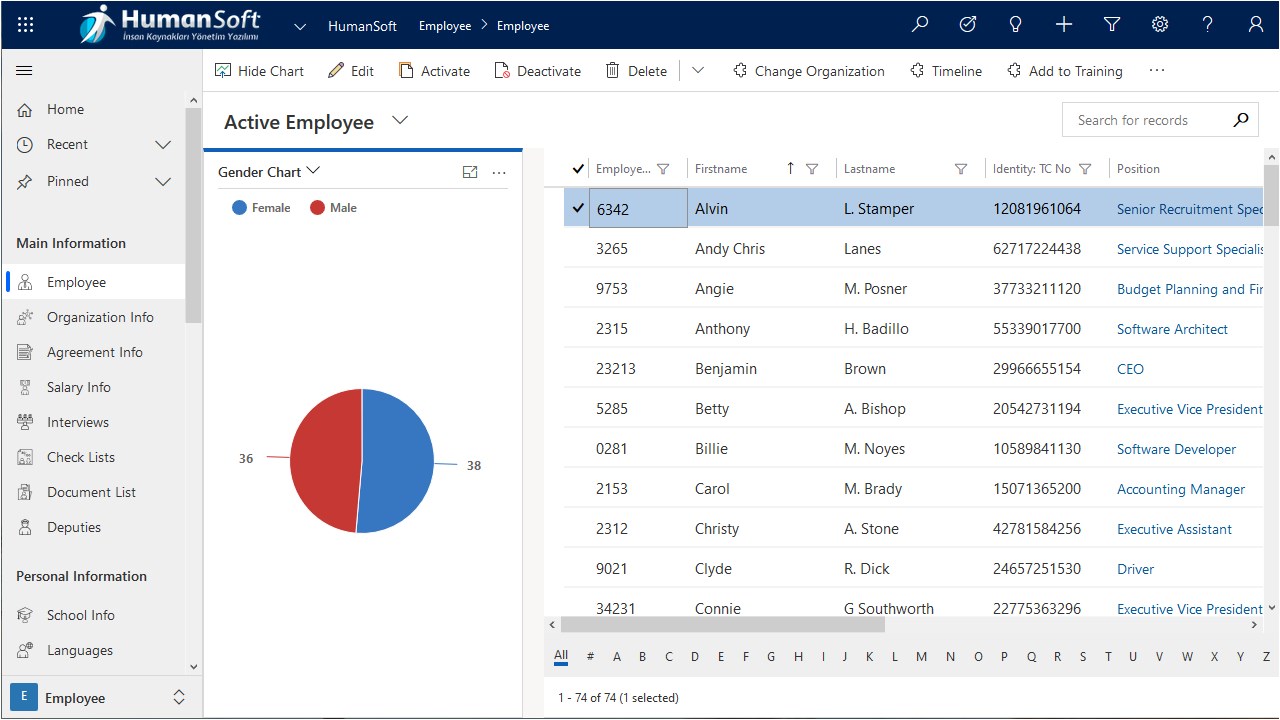Viewport: 1280px width, 720px height.
Task: Click the grid horizontal scrollbar
Action: [723, 624]
